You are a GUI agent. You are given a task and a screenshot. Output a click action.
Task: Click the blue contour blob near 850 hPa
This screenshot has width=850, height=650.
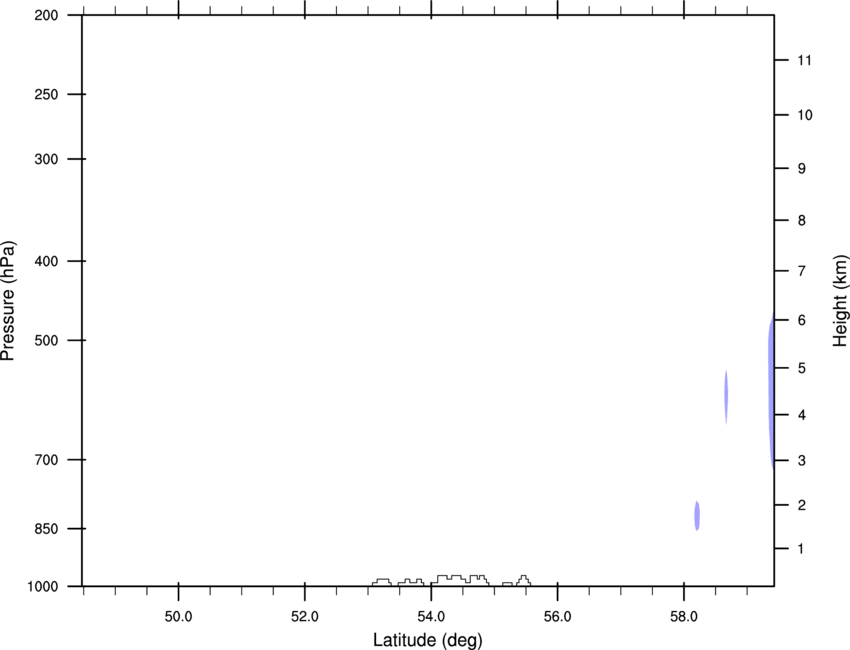tap(697, 516)
